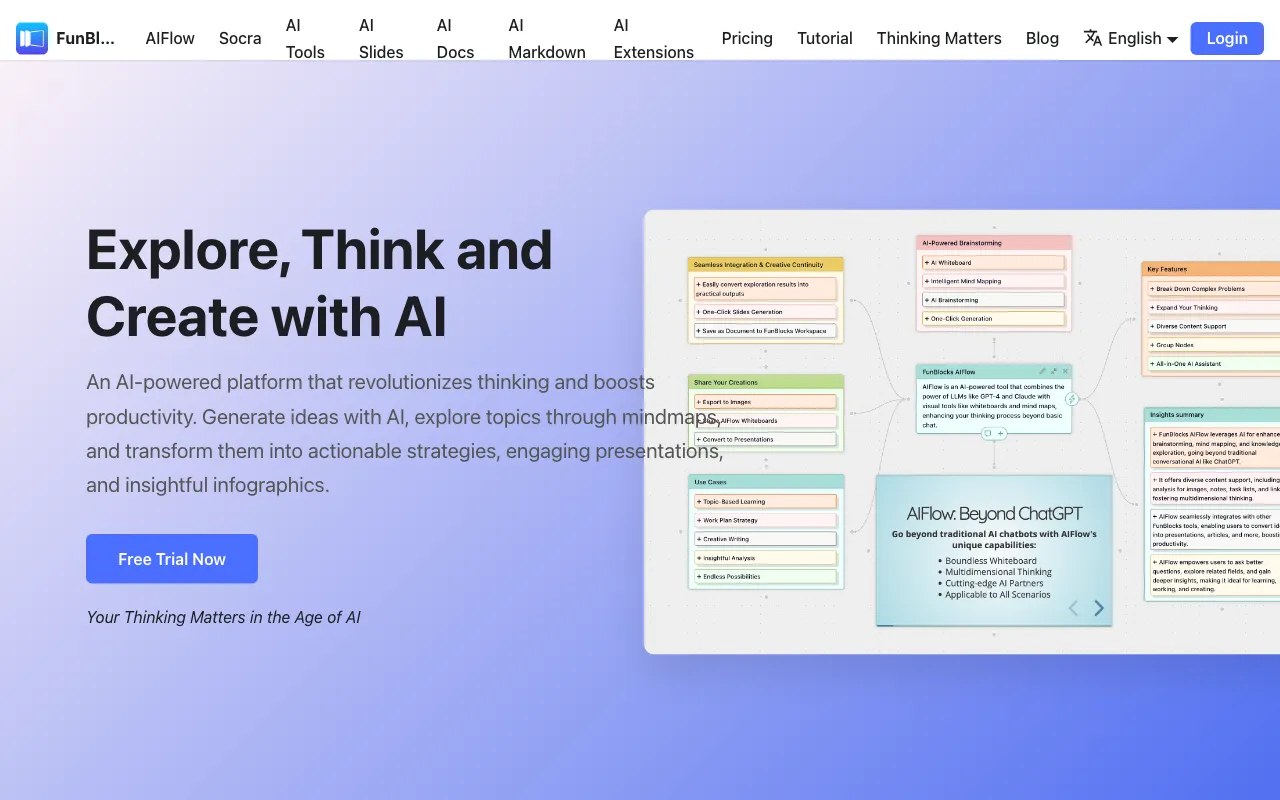Select the All-in-One AI Assistant row

click(x=1214, y=364)
